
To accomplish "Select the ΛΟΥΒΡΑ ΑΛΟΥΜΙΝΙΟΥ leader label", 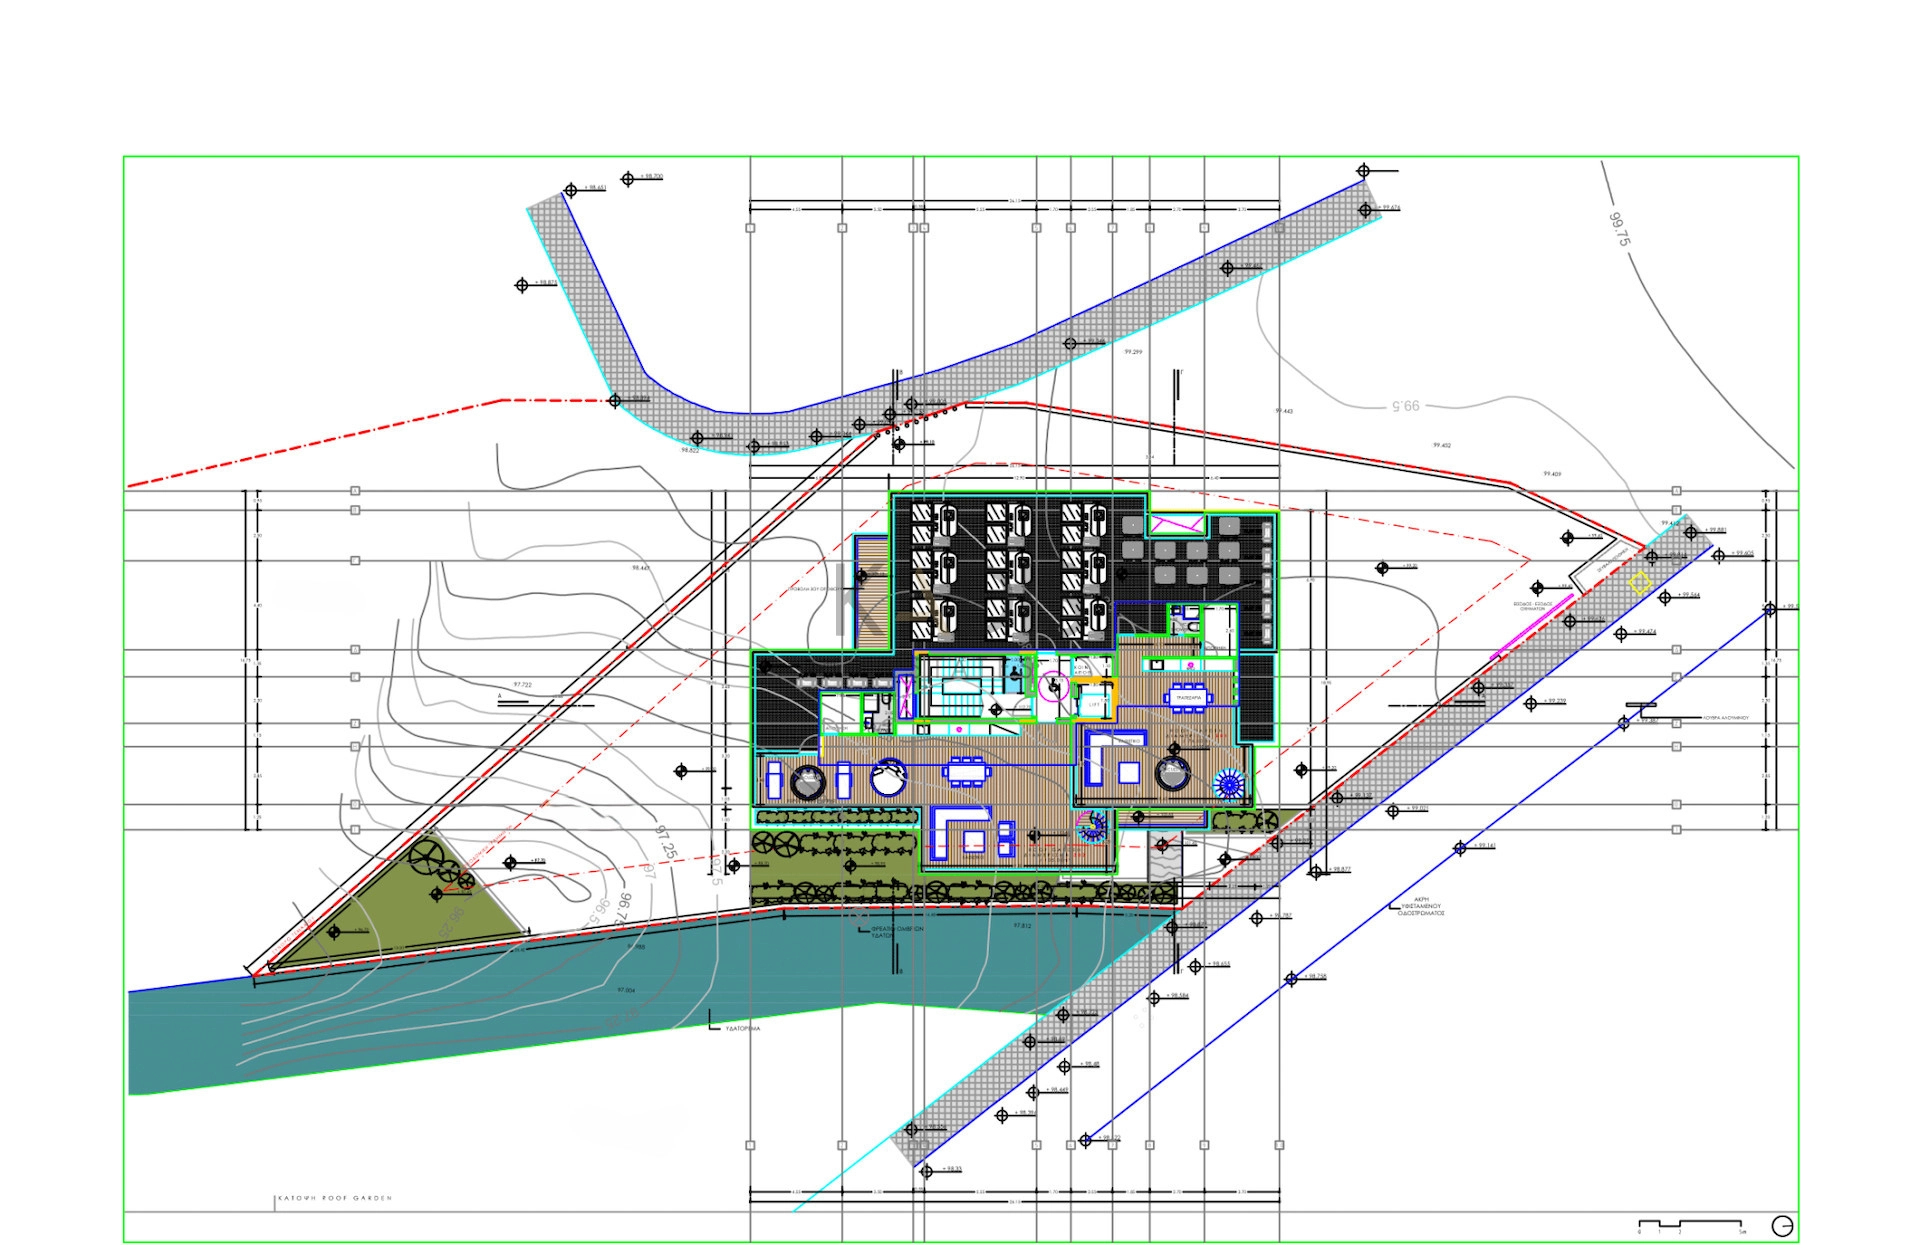I will [x=1726, y=718].
